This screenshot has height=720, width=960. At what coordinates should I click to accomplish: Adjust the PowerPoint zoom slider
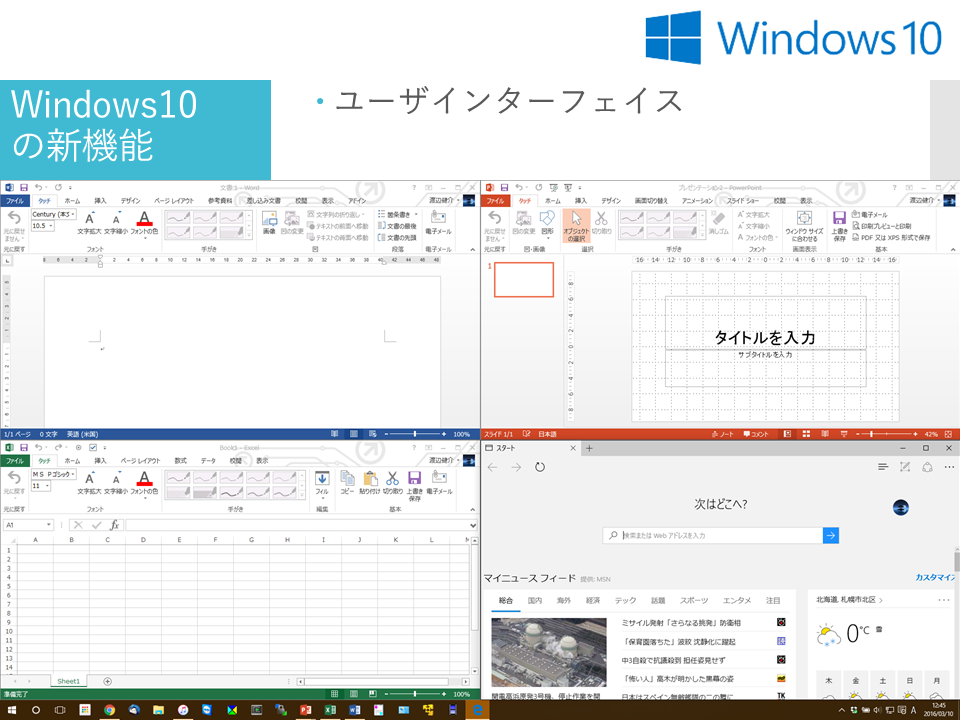(x=886, y=434)
